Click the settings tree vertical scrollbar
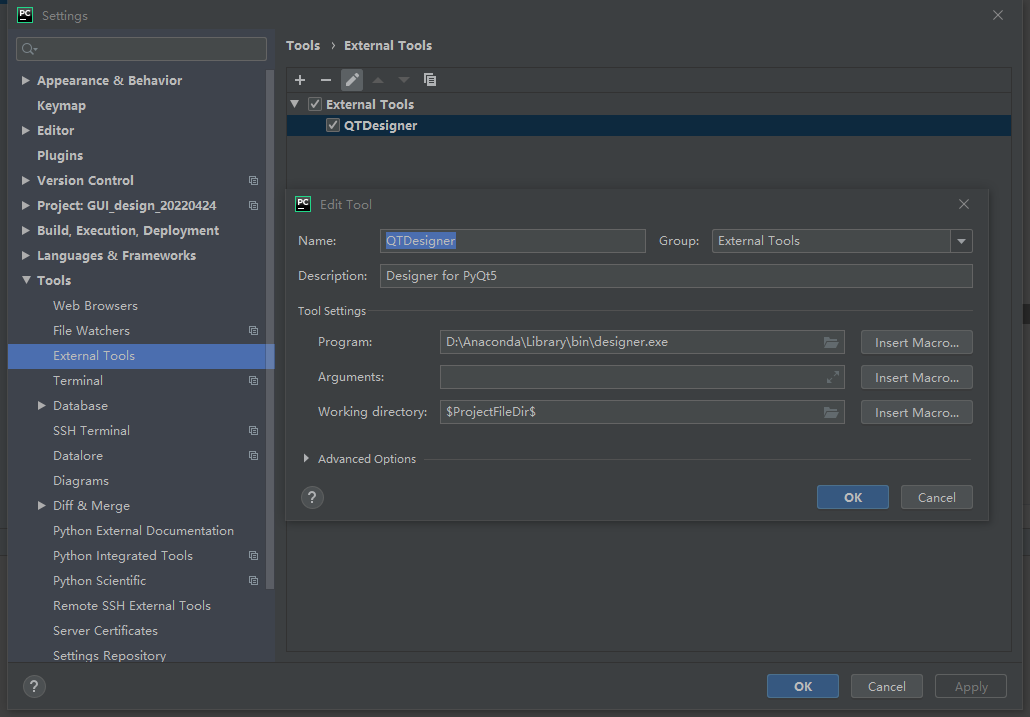Viewport: 1030px width, 717px height. (x=269, y=328)
